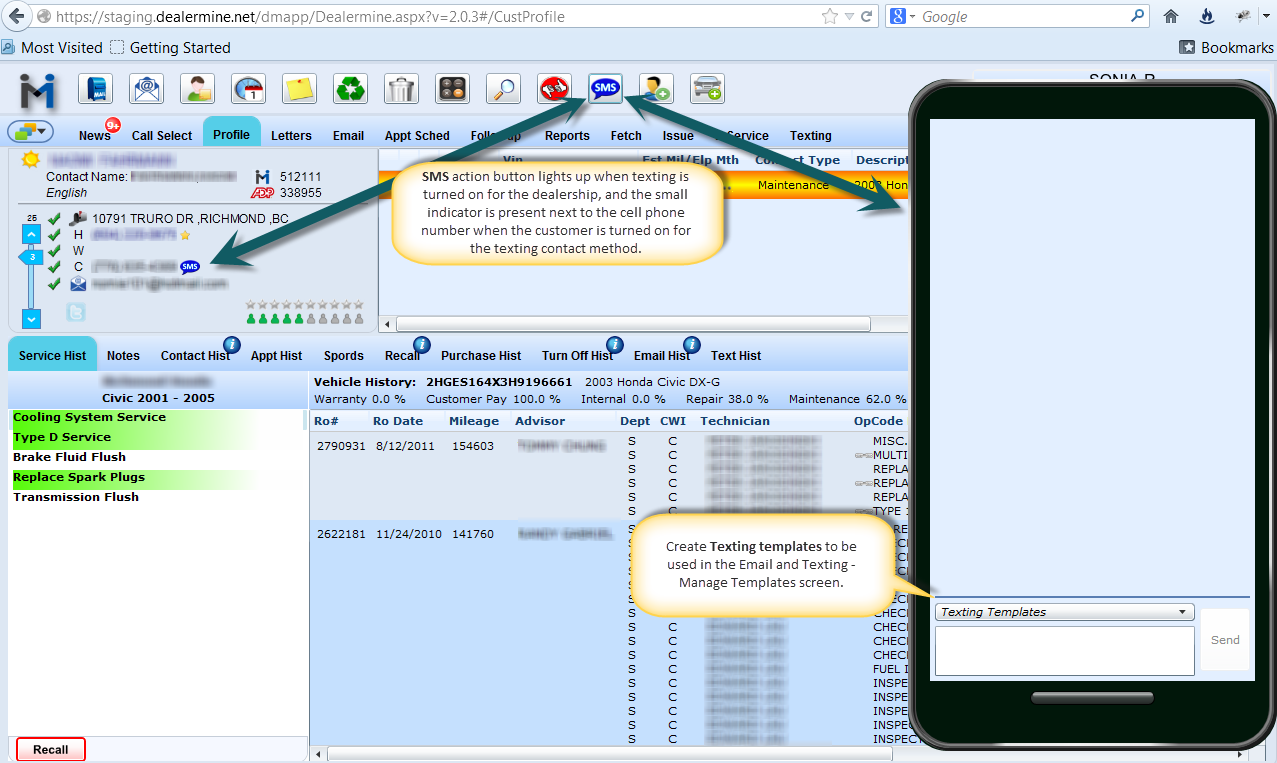Expand the colored layers dropdown left of News
Viewport: 1277px width, 763px height.
(x=30, y=132)
